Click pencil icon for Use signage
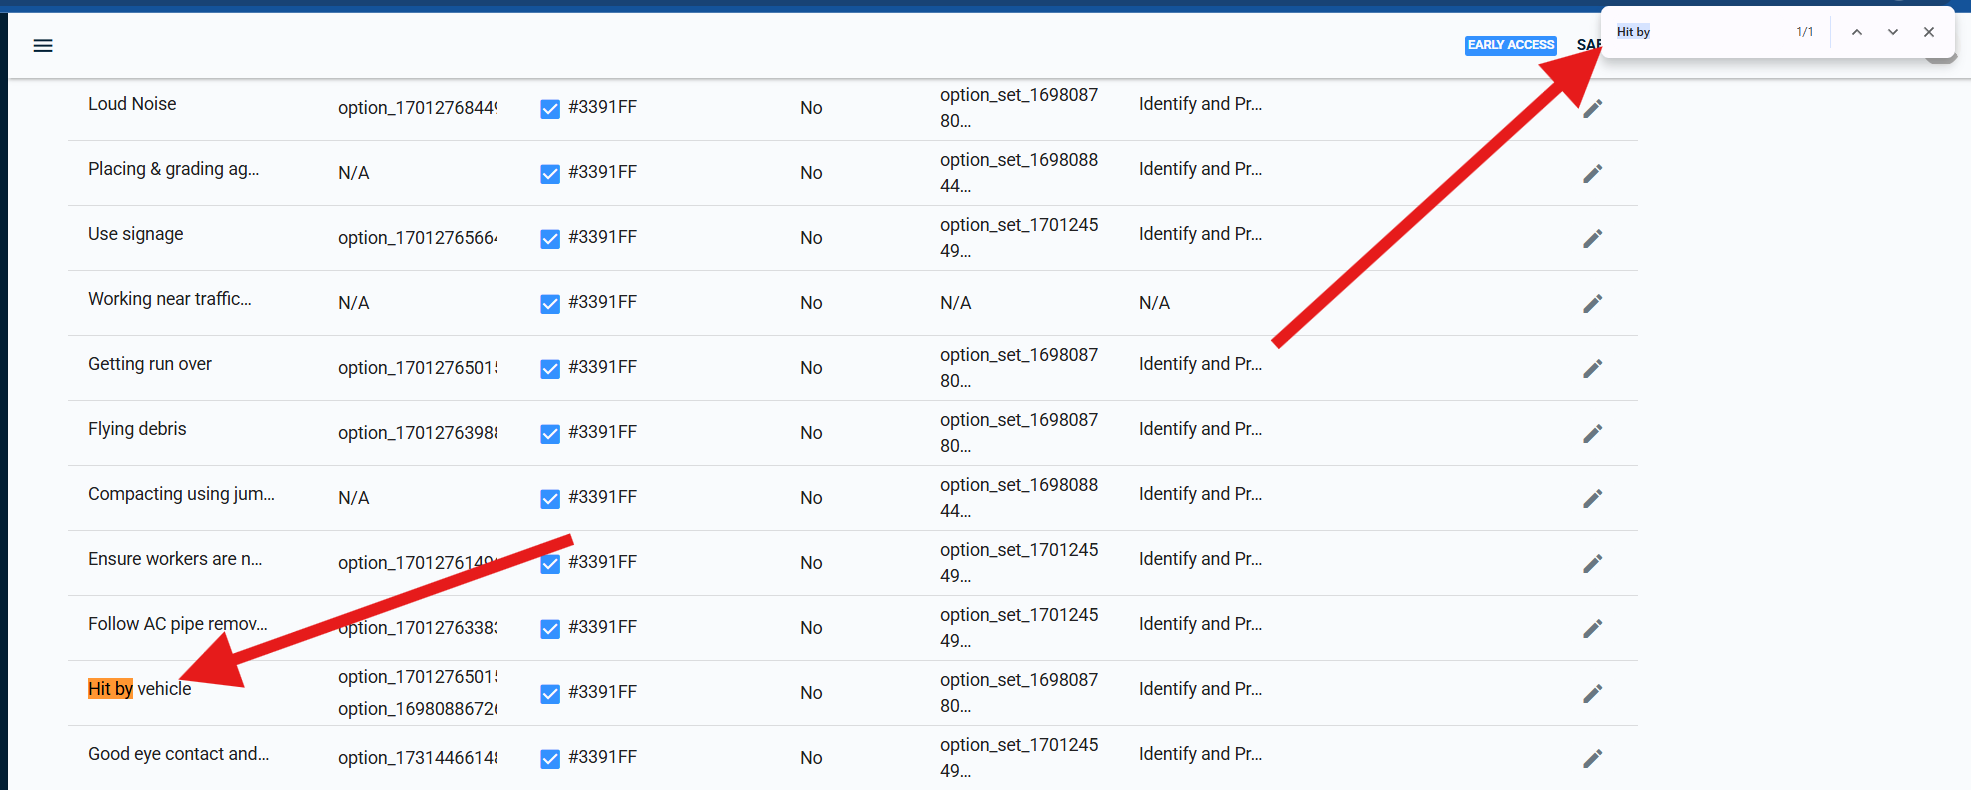 [x=1592, y=238]
